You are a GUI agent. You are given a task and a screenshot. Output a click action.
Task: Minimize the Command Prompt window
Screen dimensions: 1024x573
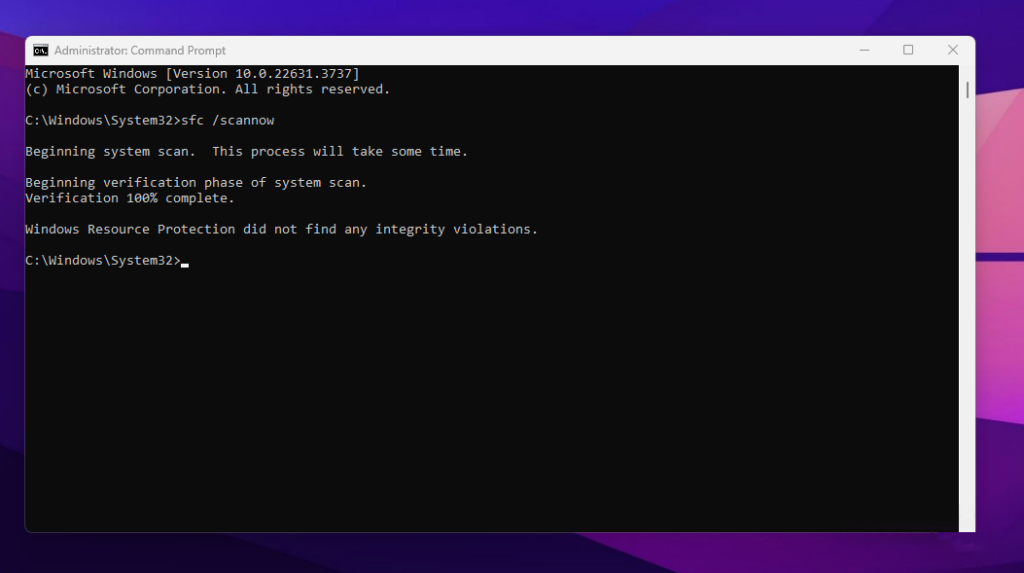click(x=863, y=50)
